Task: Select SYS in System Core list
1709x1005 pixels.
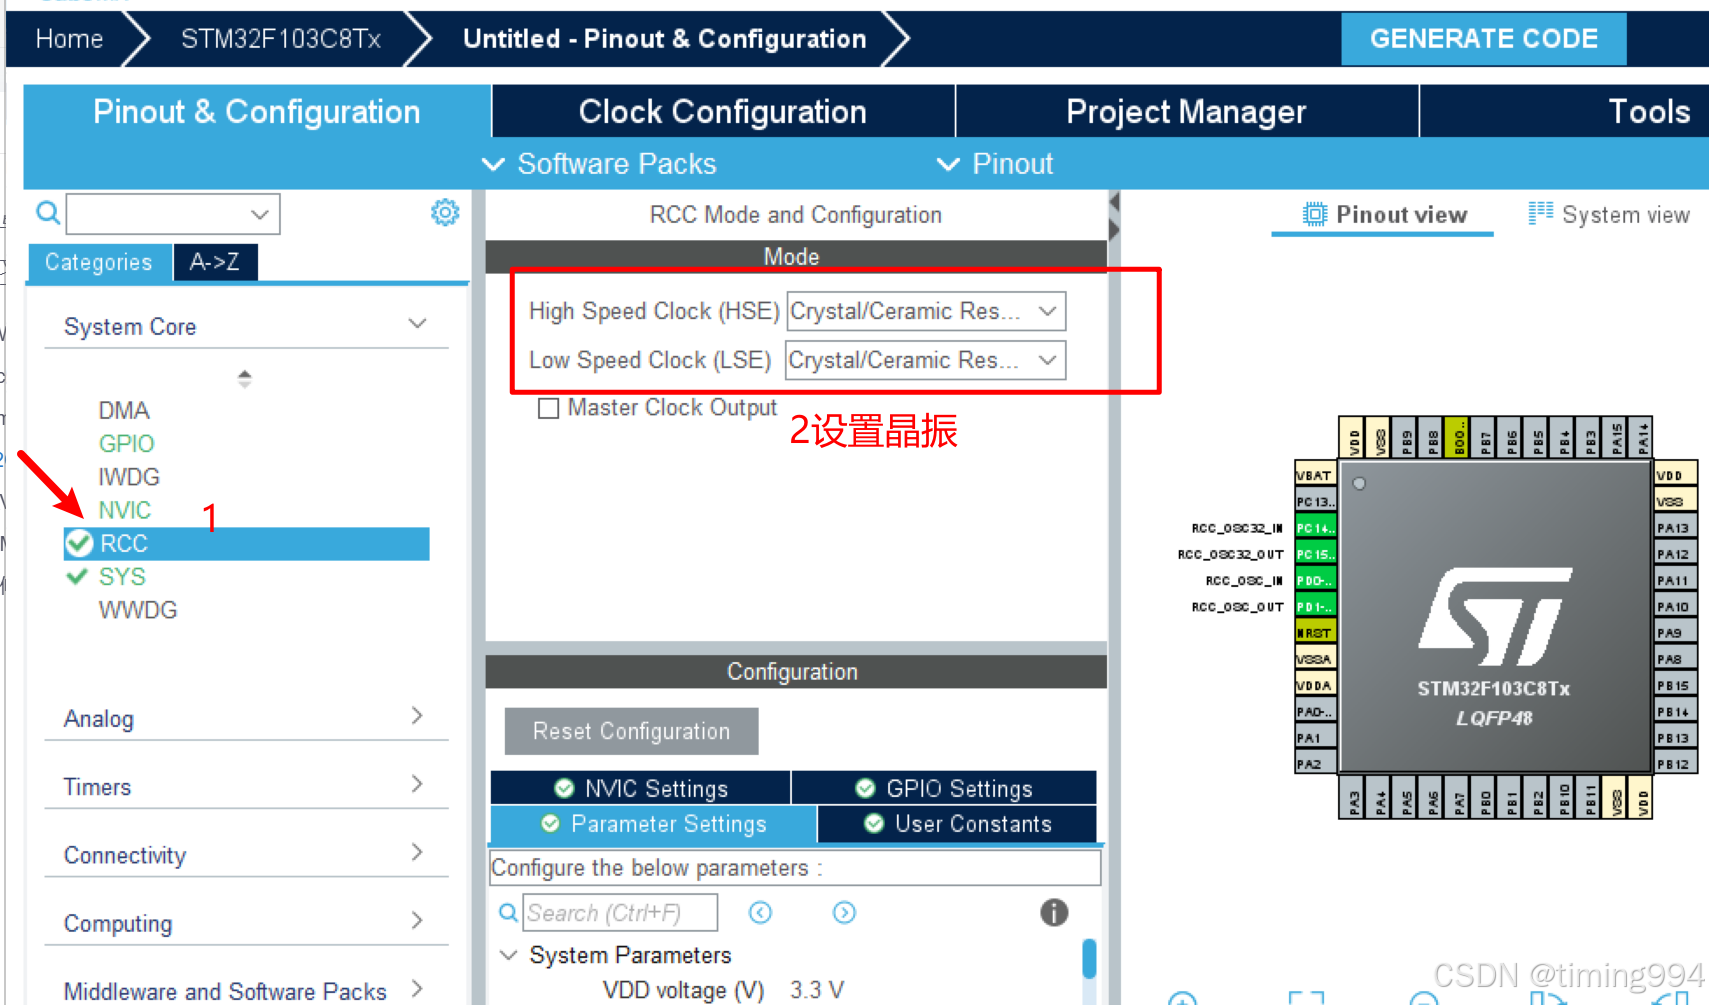Action: [x=122, y=577]
